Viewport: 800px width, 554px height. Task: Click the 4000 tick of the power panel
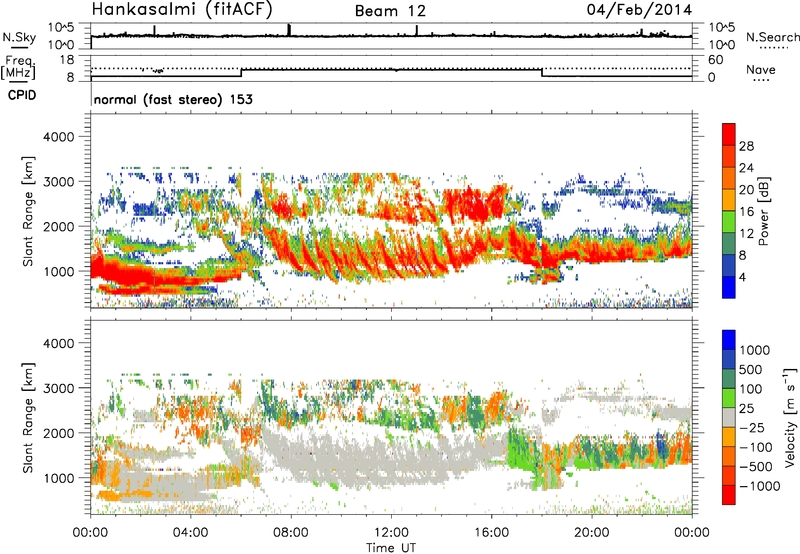(x=59, y=137)
